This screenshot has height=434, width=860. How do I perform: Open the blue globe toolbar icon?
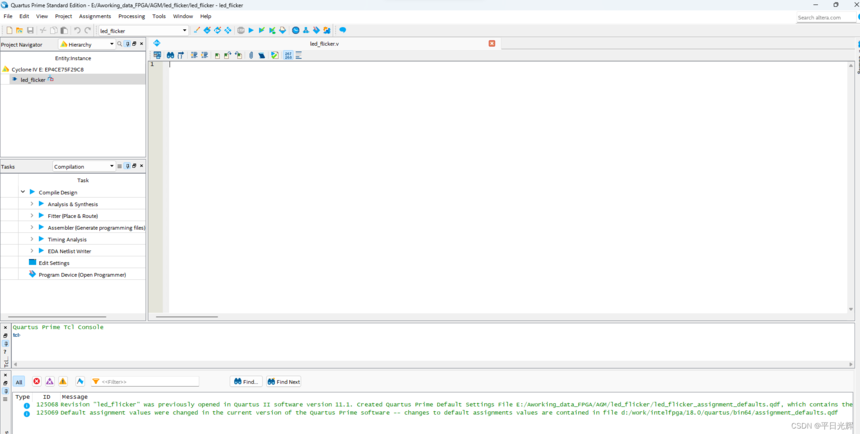pos(296,30)
